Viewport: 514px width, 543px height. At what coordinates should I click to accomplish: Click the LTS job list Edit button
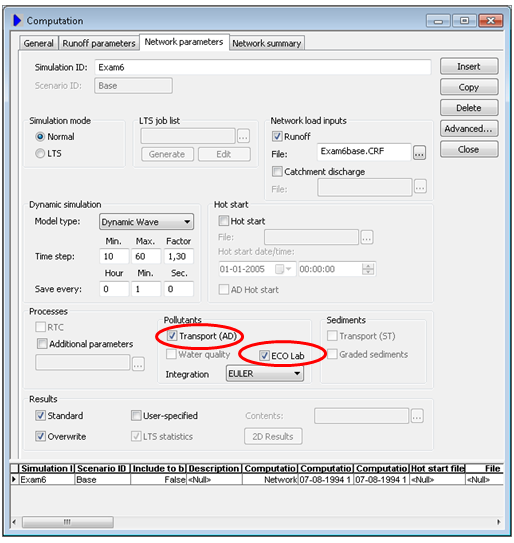[x=224, y=154]
